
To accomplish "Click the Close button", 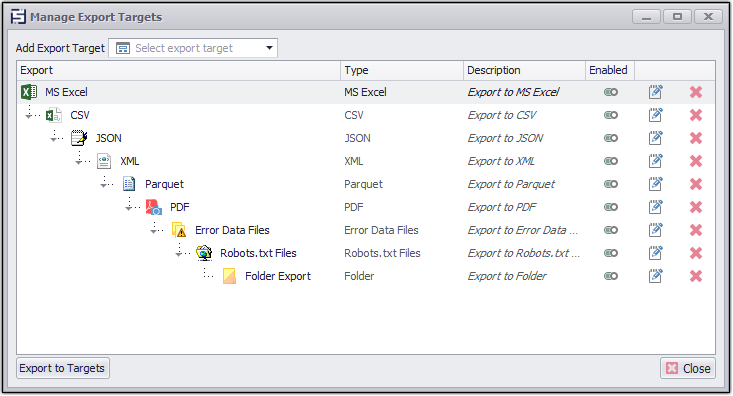I will [x=688, y=368].
